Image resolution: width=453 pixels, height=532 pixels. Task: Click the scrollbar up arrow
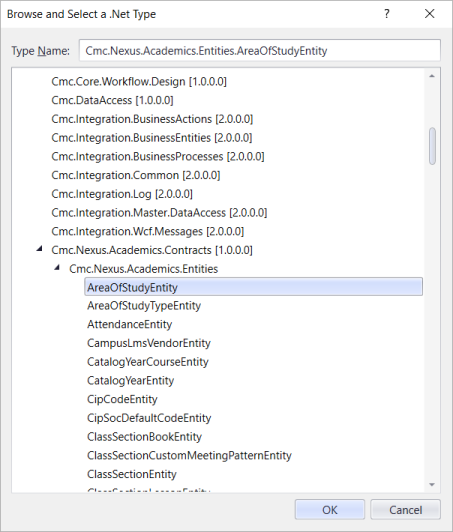click(x=432, y=76)
